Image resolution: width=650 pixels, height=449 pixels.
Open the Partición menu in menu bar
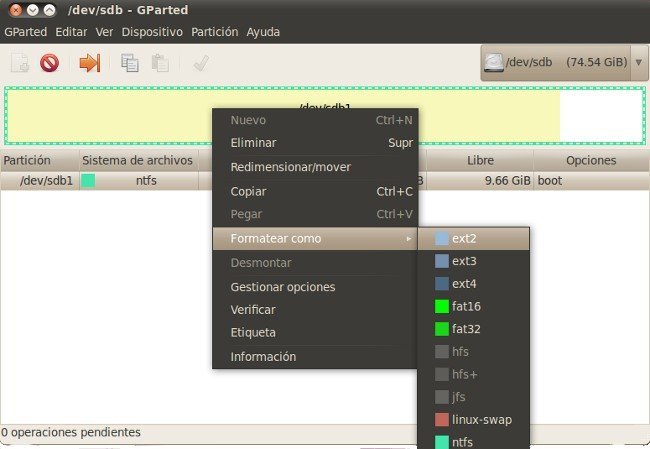click(x=214, y=31)
